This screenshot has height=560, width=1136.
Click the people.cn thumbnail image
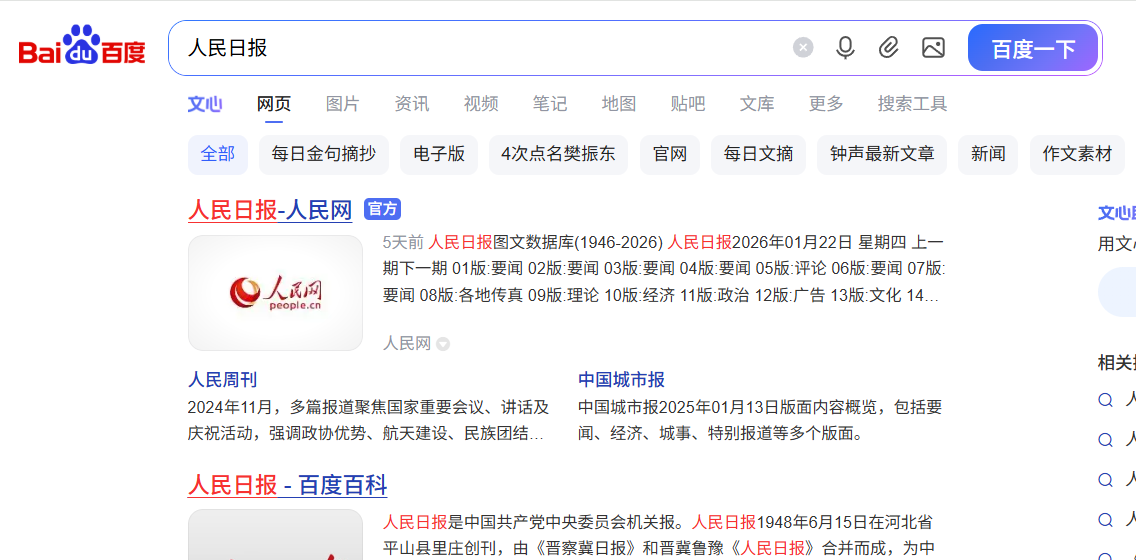275,293
